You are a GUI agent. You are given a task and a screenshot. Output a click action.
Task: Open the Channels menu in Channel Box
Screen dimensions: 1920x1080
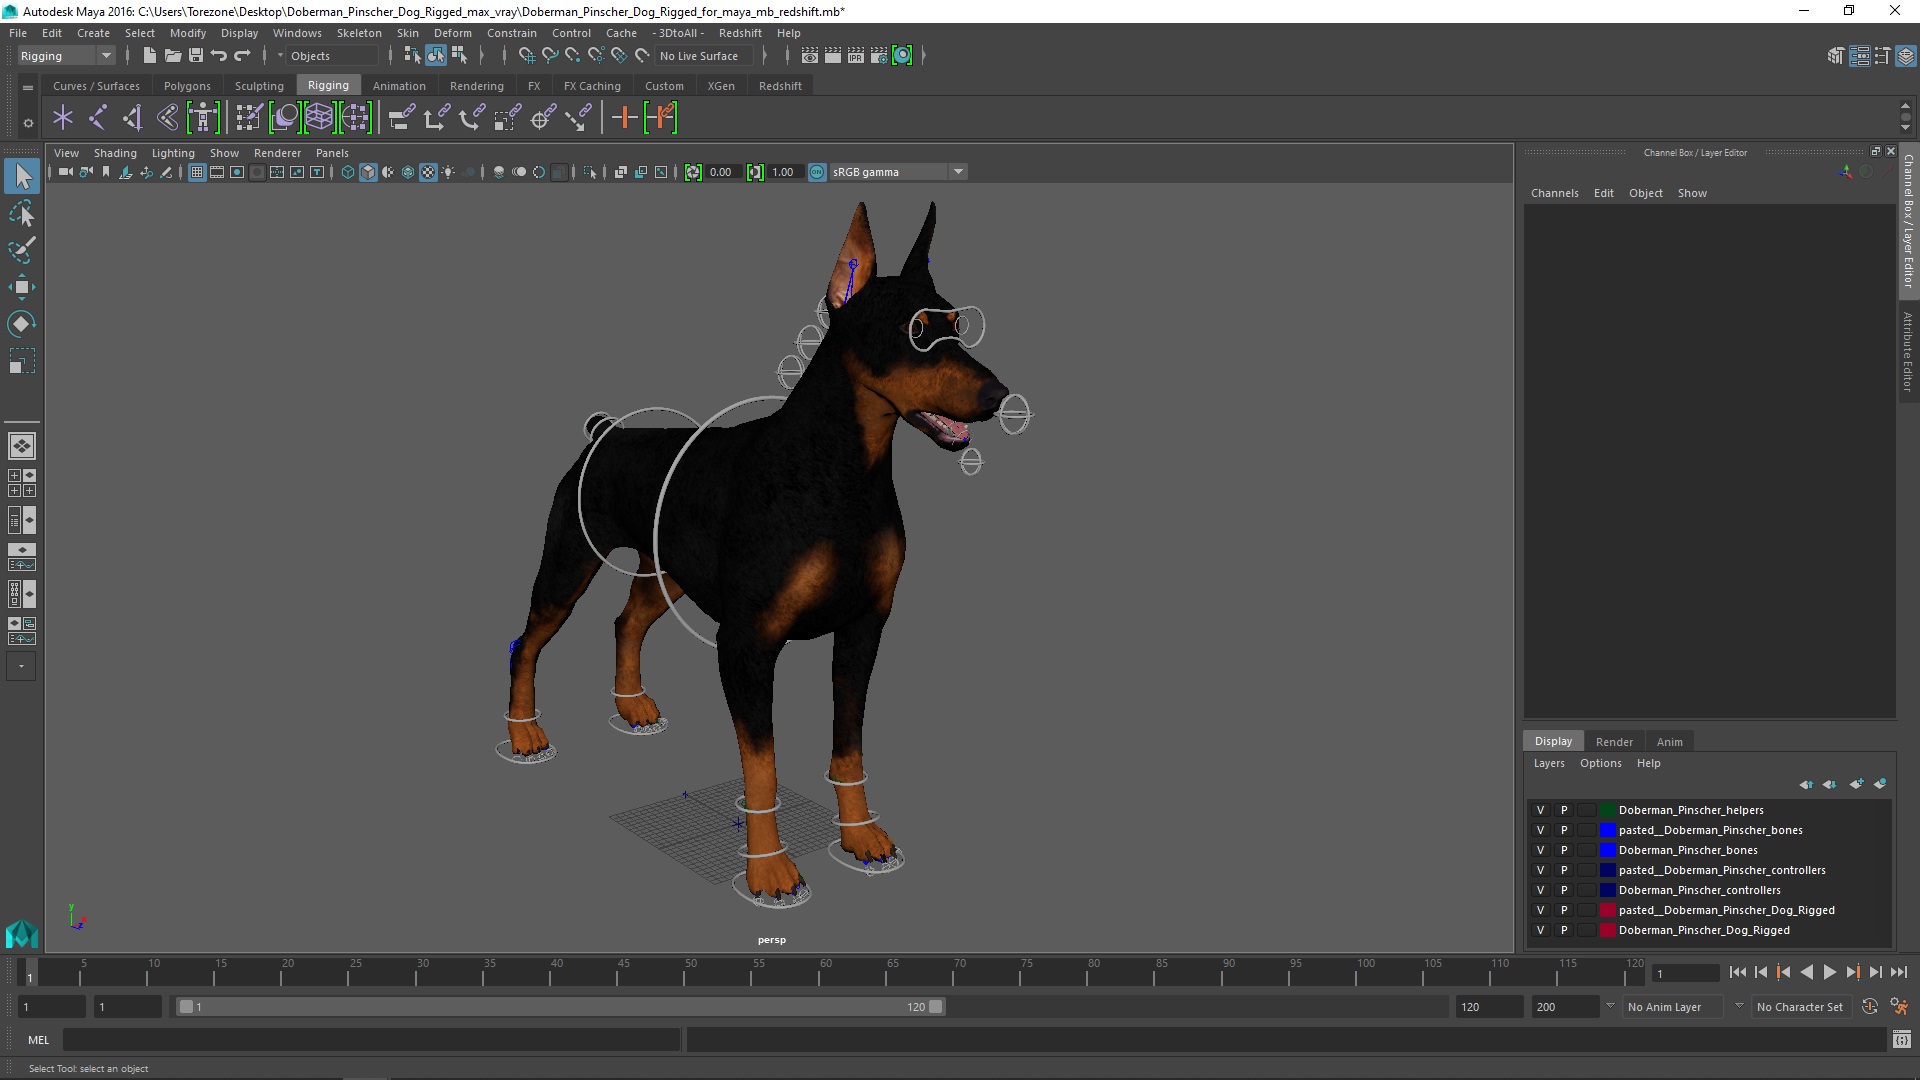1554,193
